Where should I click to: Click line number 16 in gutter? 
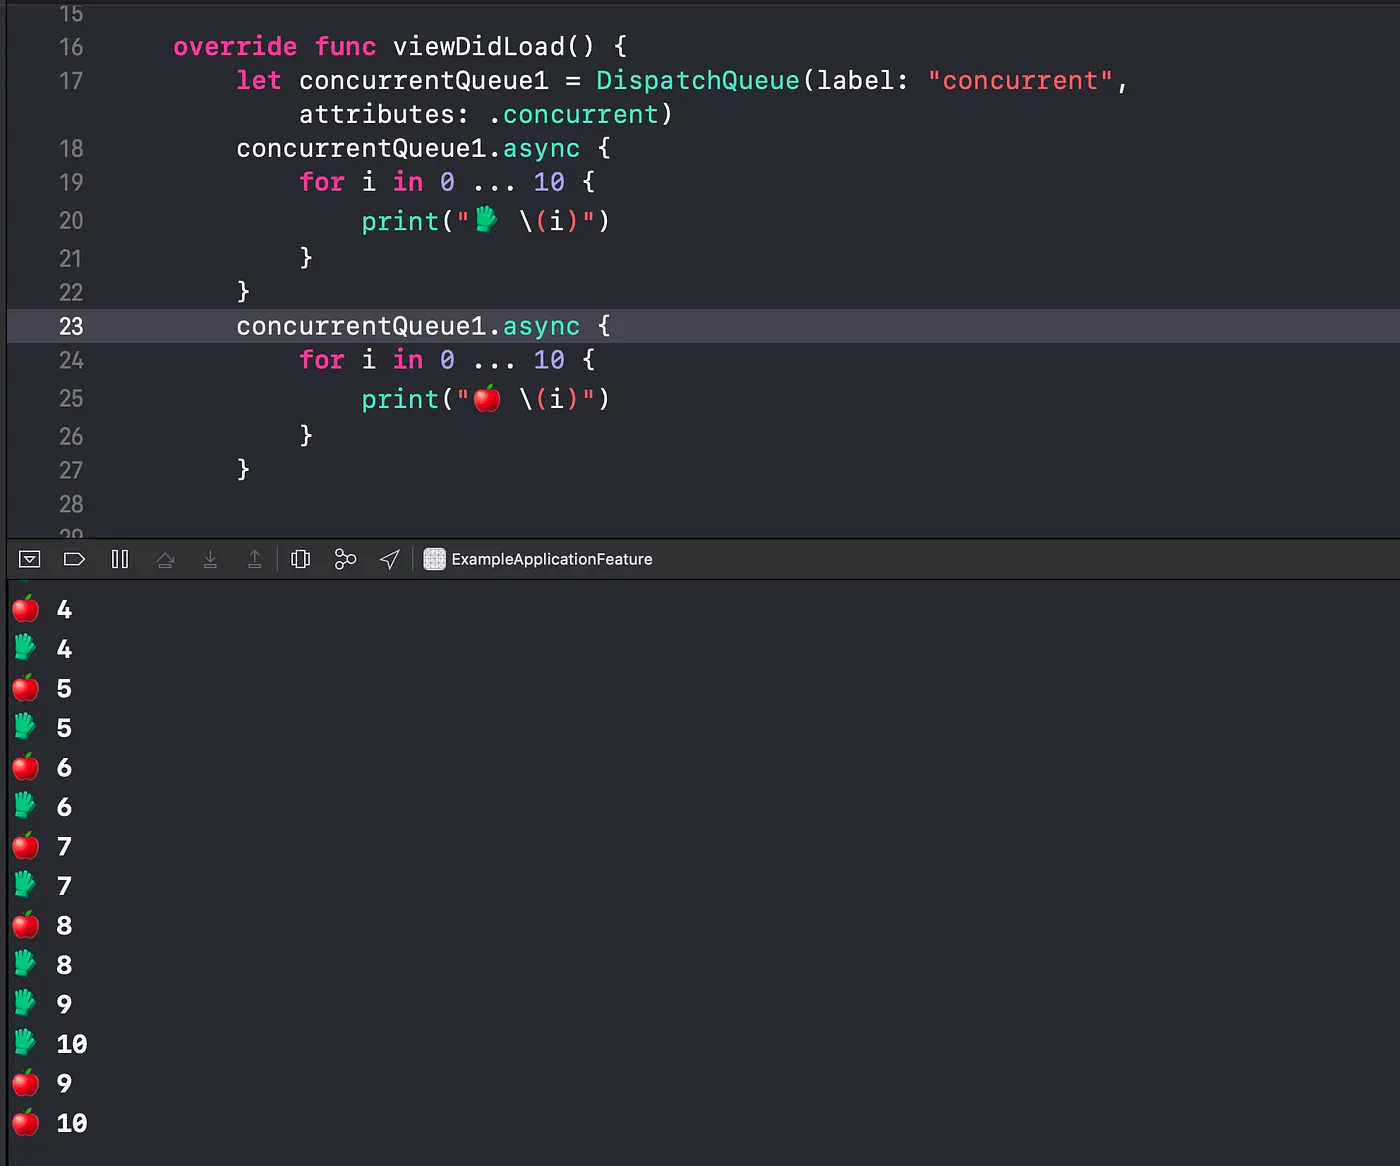tap(71, 47)
